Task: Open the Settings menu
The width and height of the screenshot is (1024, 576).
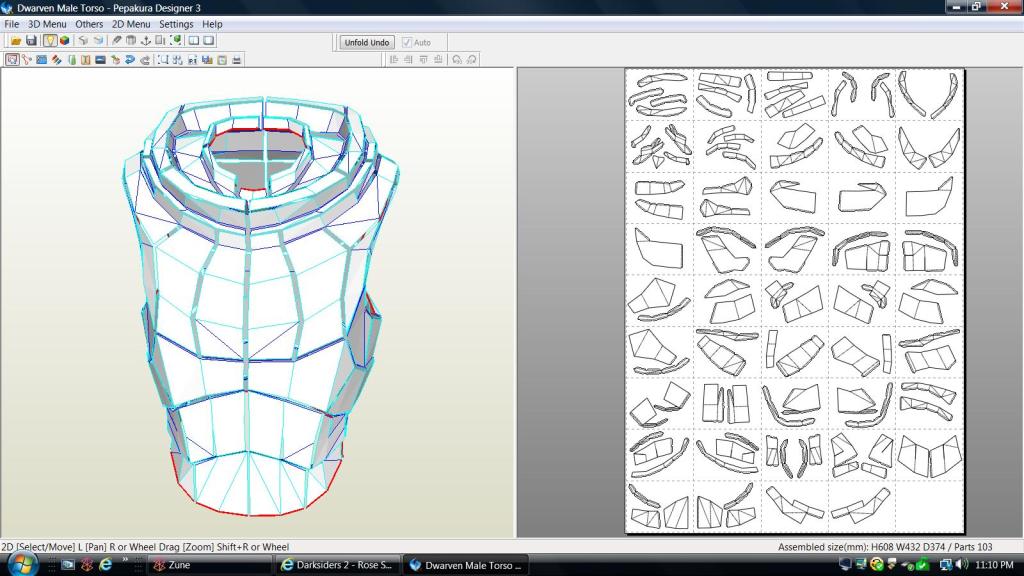Action: [x=176, y=24]
